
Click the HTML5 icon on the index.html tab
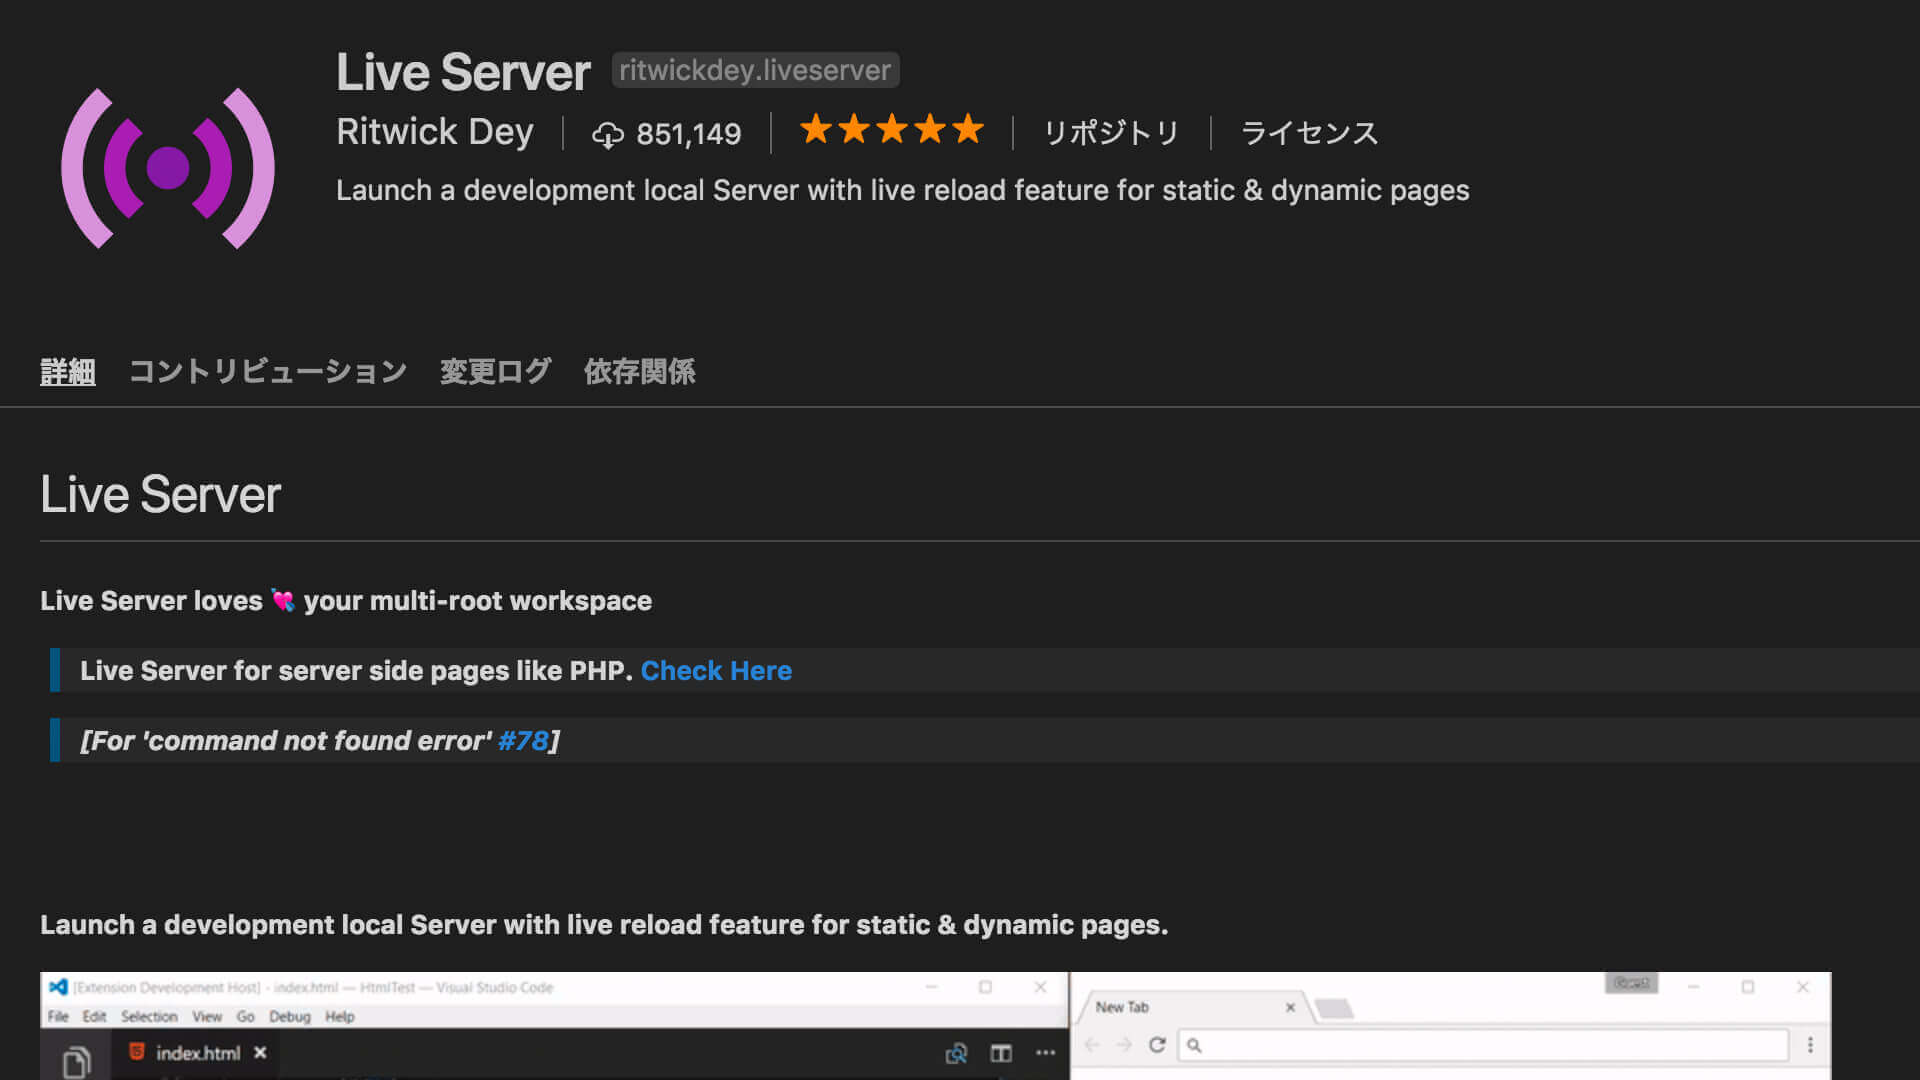(138, 1052)
